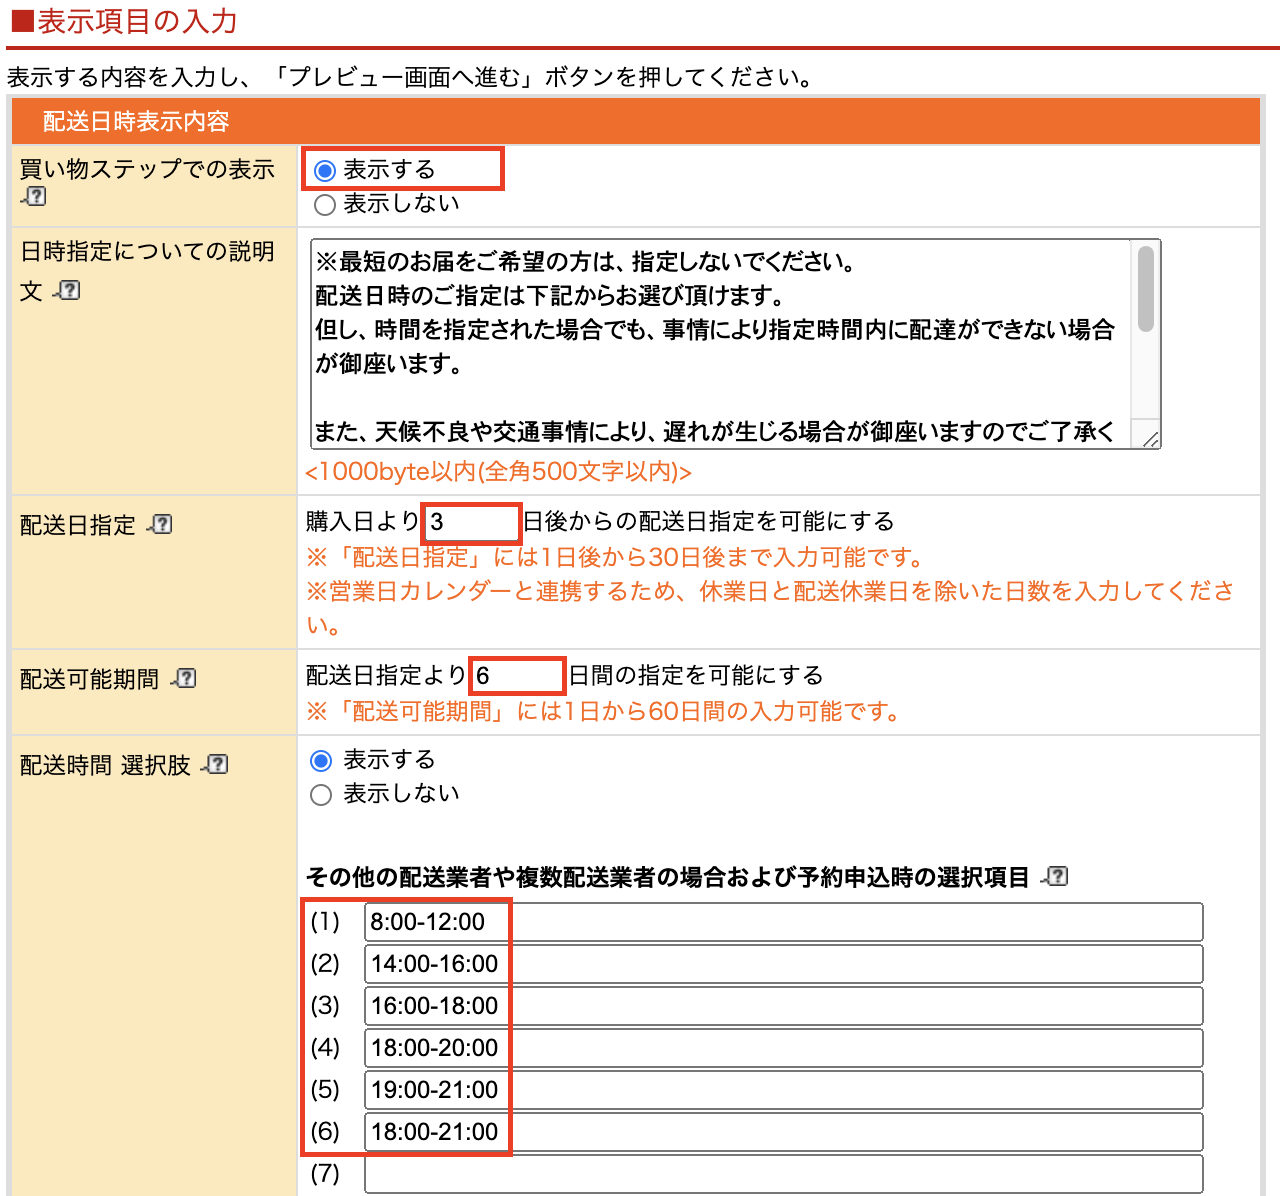Click the text 日間の指定を可能にする
This screenshot has height=1196, width=1280.
(696, 675)
